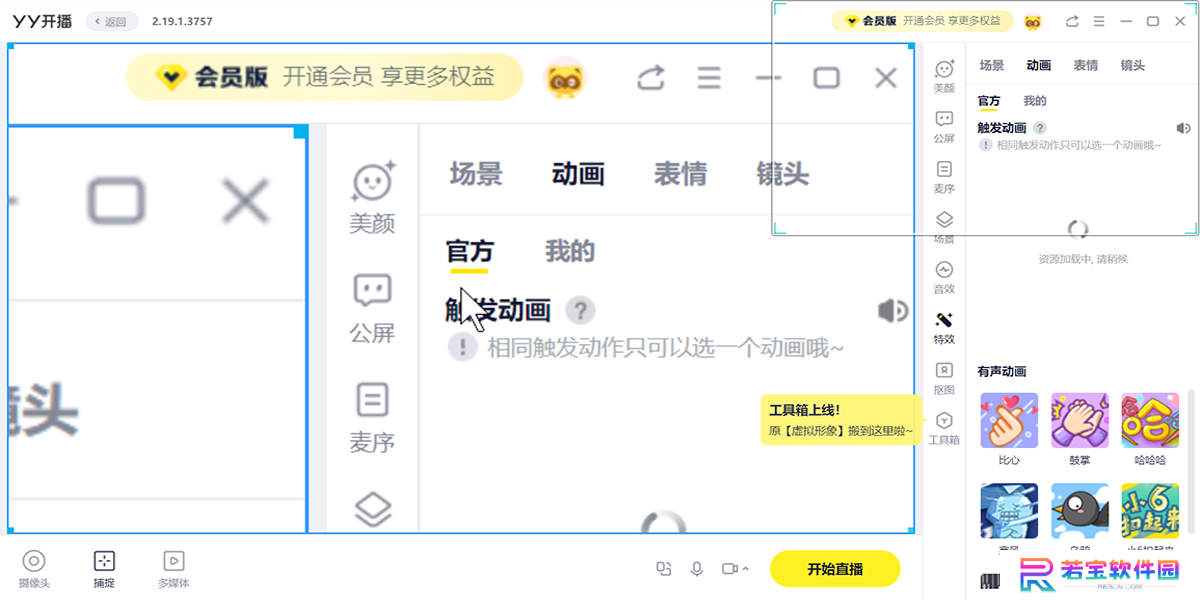The width and height of the screenshot is (1200, 600).
Task: Open the 麦序 mic queue panel
Action: coord(944,177)
